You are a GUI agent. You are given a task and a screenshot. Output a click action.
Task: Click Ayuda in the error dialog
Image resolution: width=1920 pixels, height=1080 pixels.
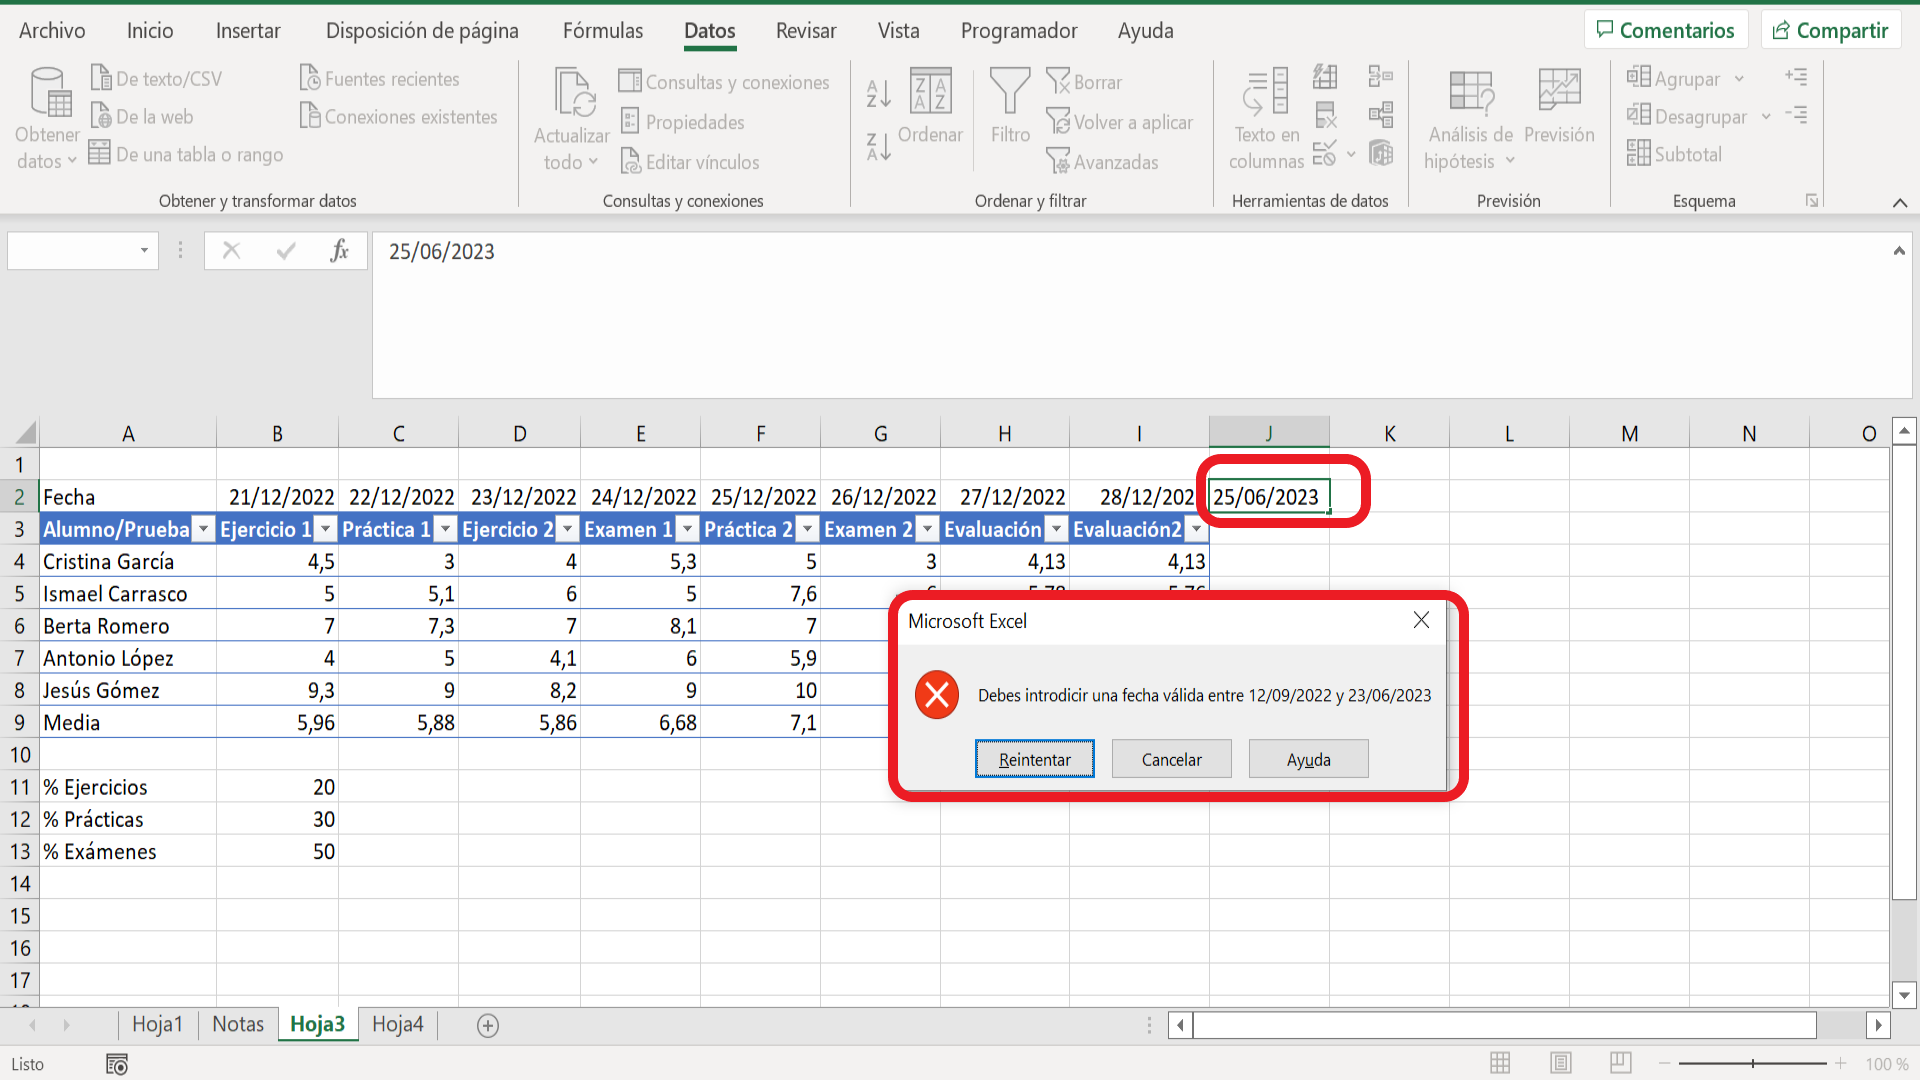click(x=1308, y=759)
